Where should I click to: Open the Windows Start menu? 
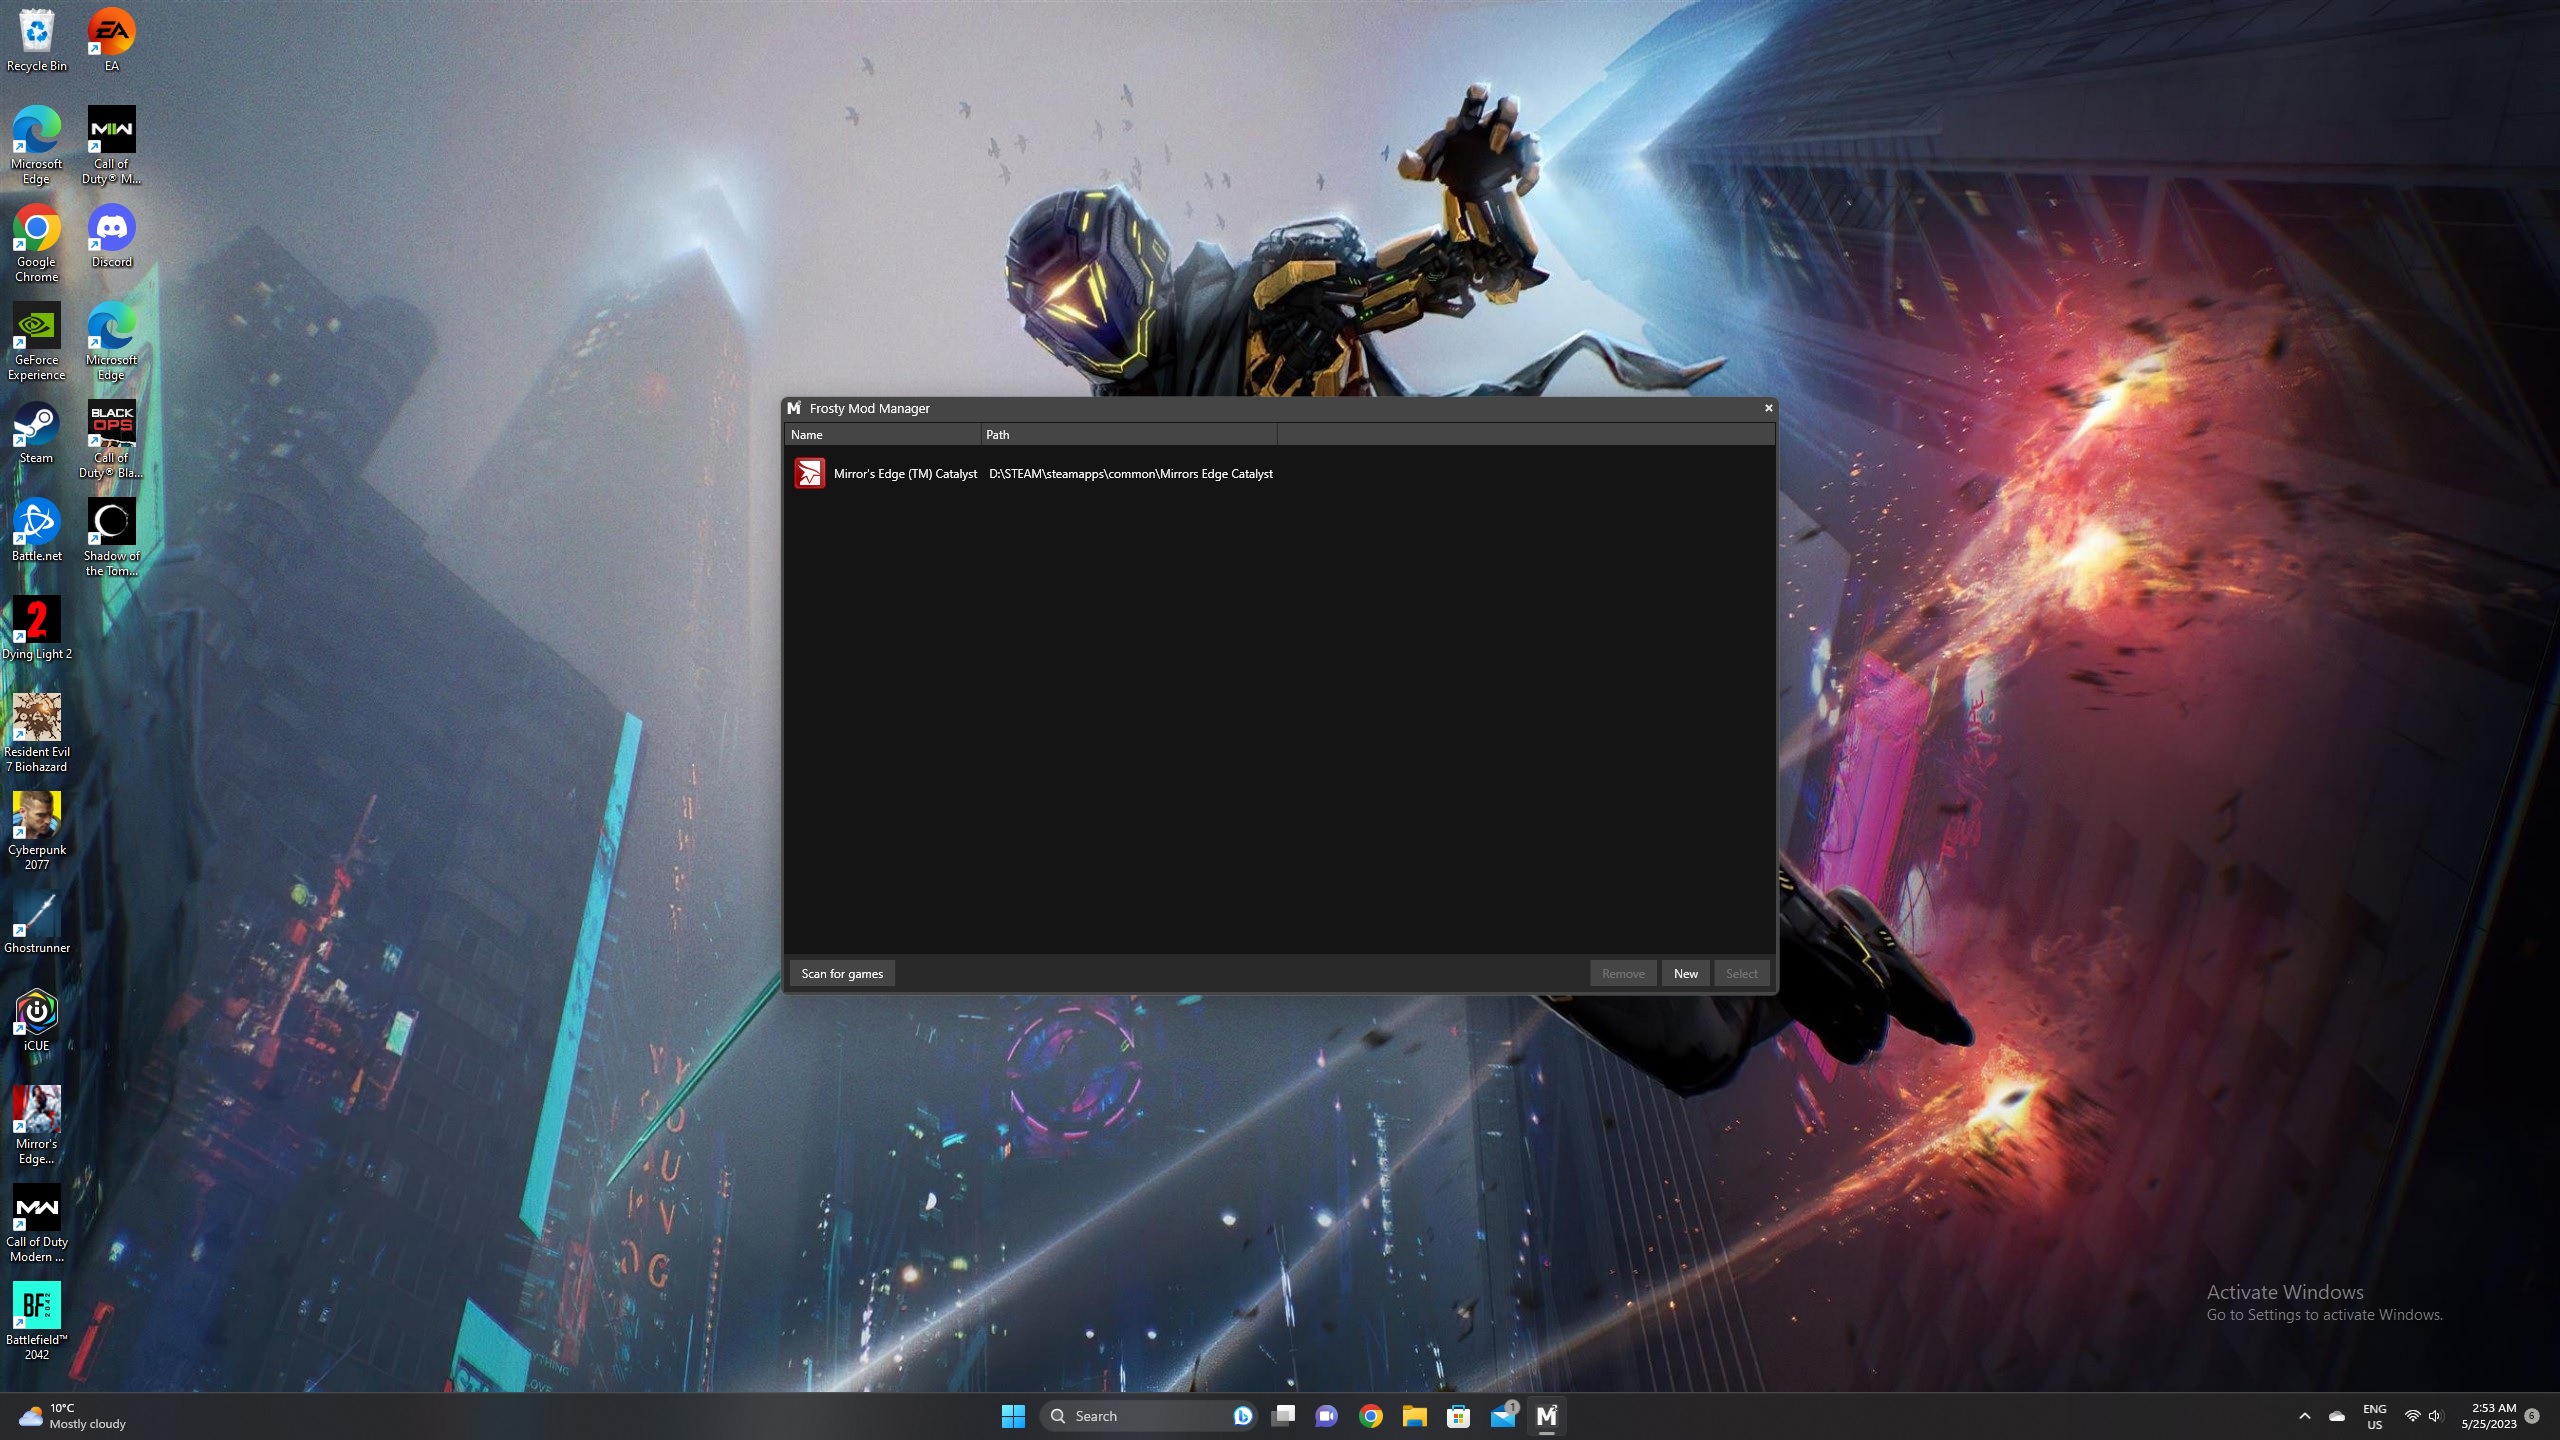tap(1013, 1416)
